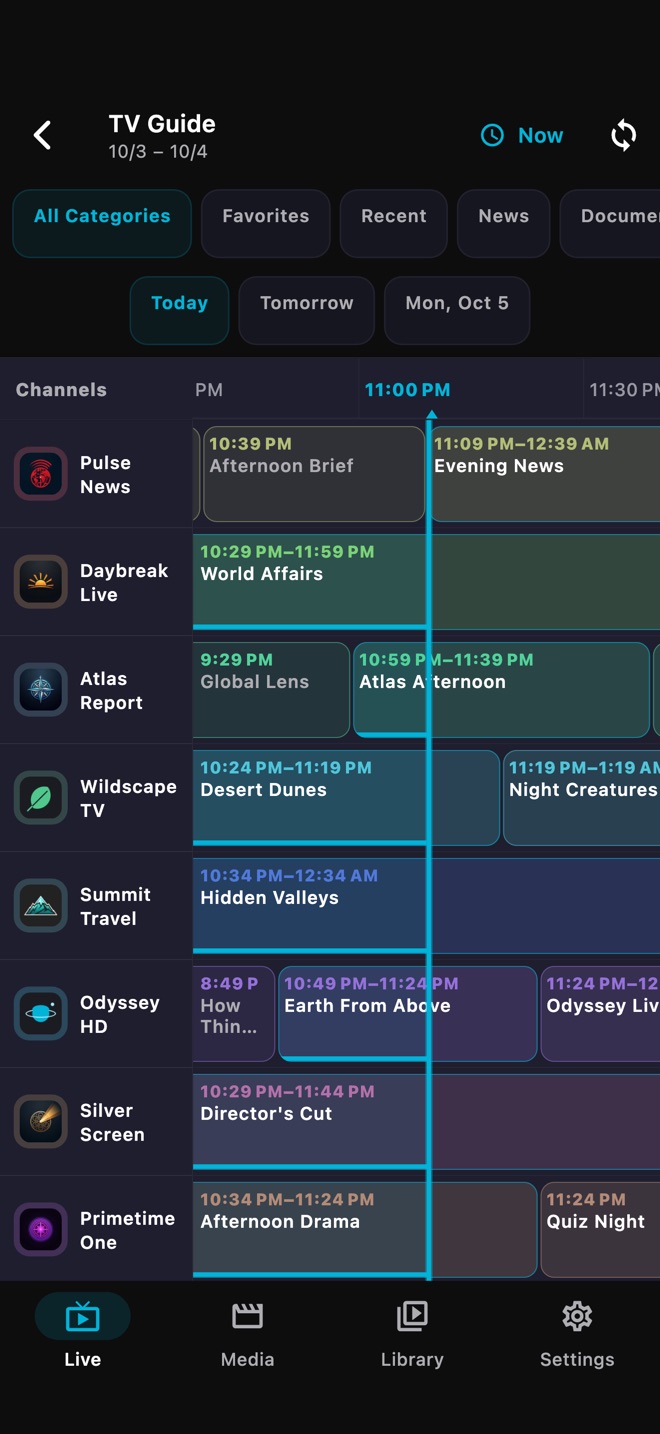Click the 11:00 PM time header
This screenshot has width=660, height=1434.
coord(407,390)
